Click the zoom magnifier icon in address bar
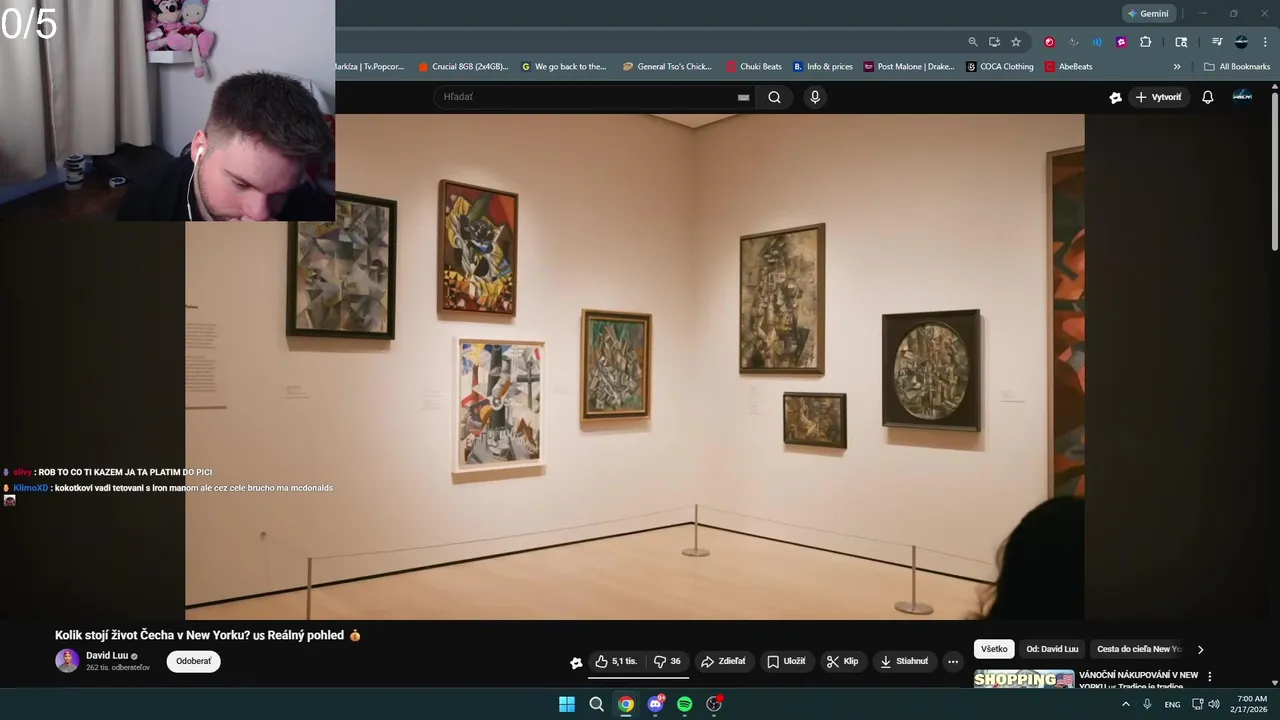Viewport: 1280px width, 720px height. (x=972, y=42)
